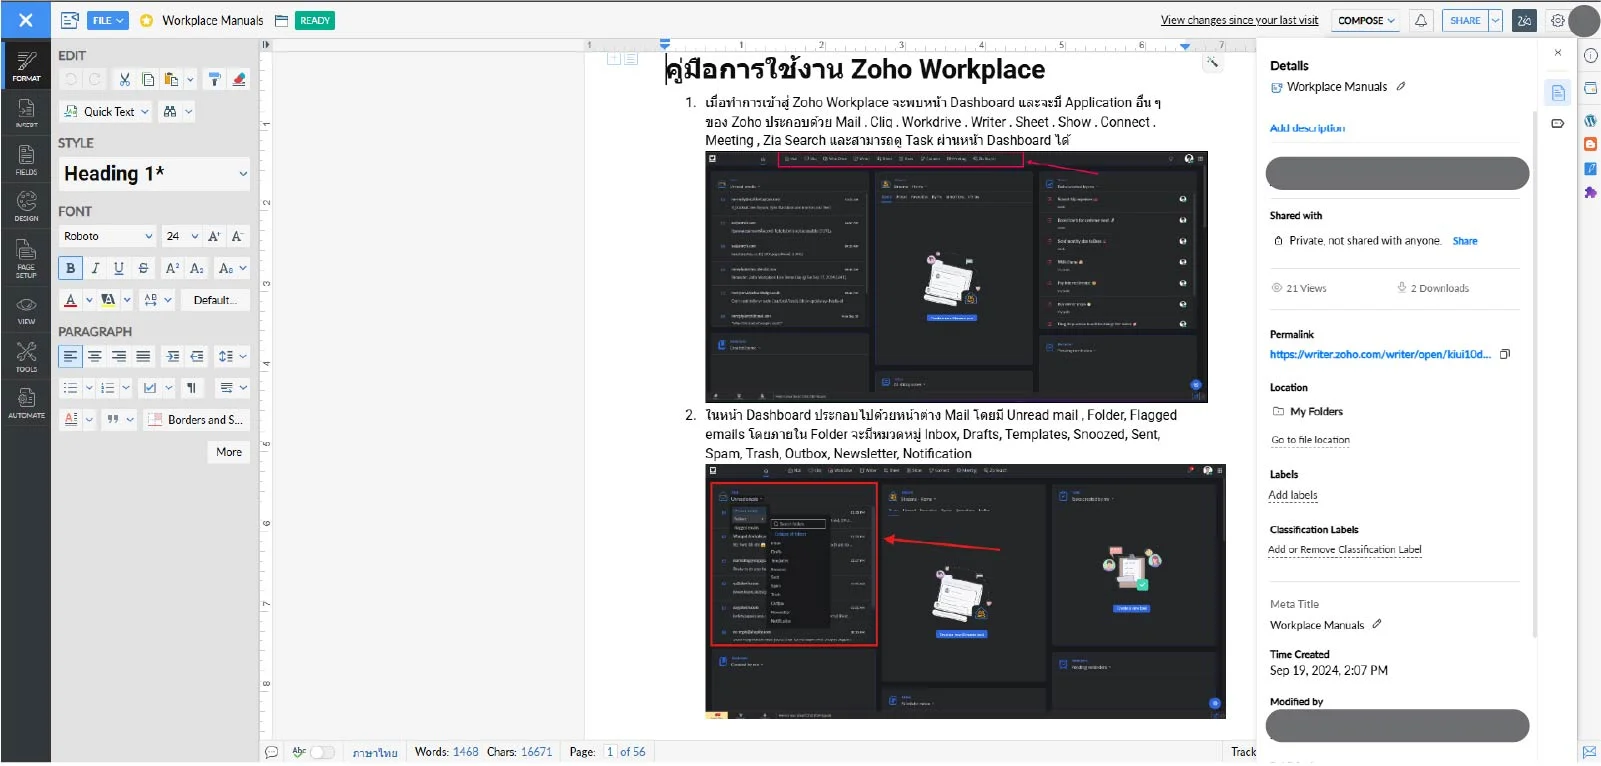
Task: Click the numbered list icon
Action: [108, 388]
